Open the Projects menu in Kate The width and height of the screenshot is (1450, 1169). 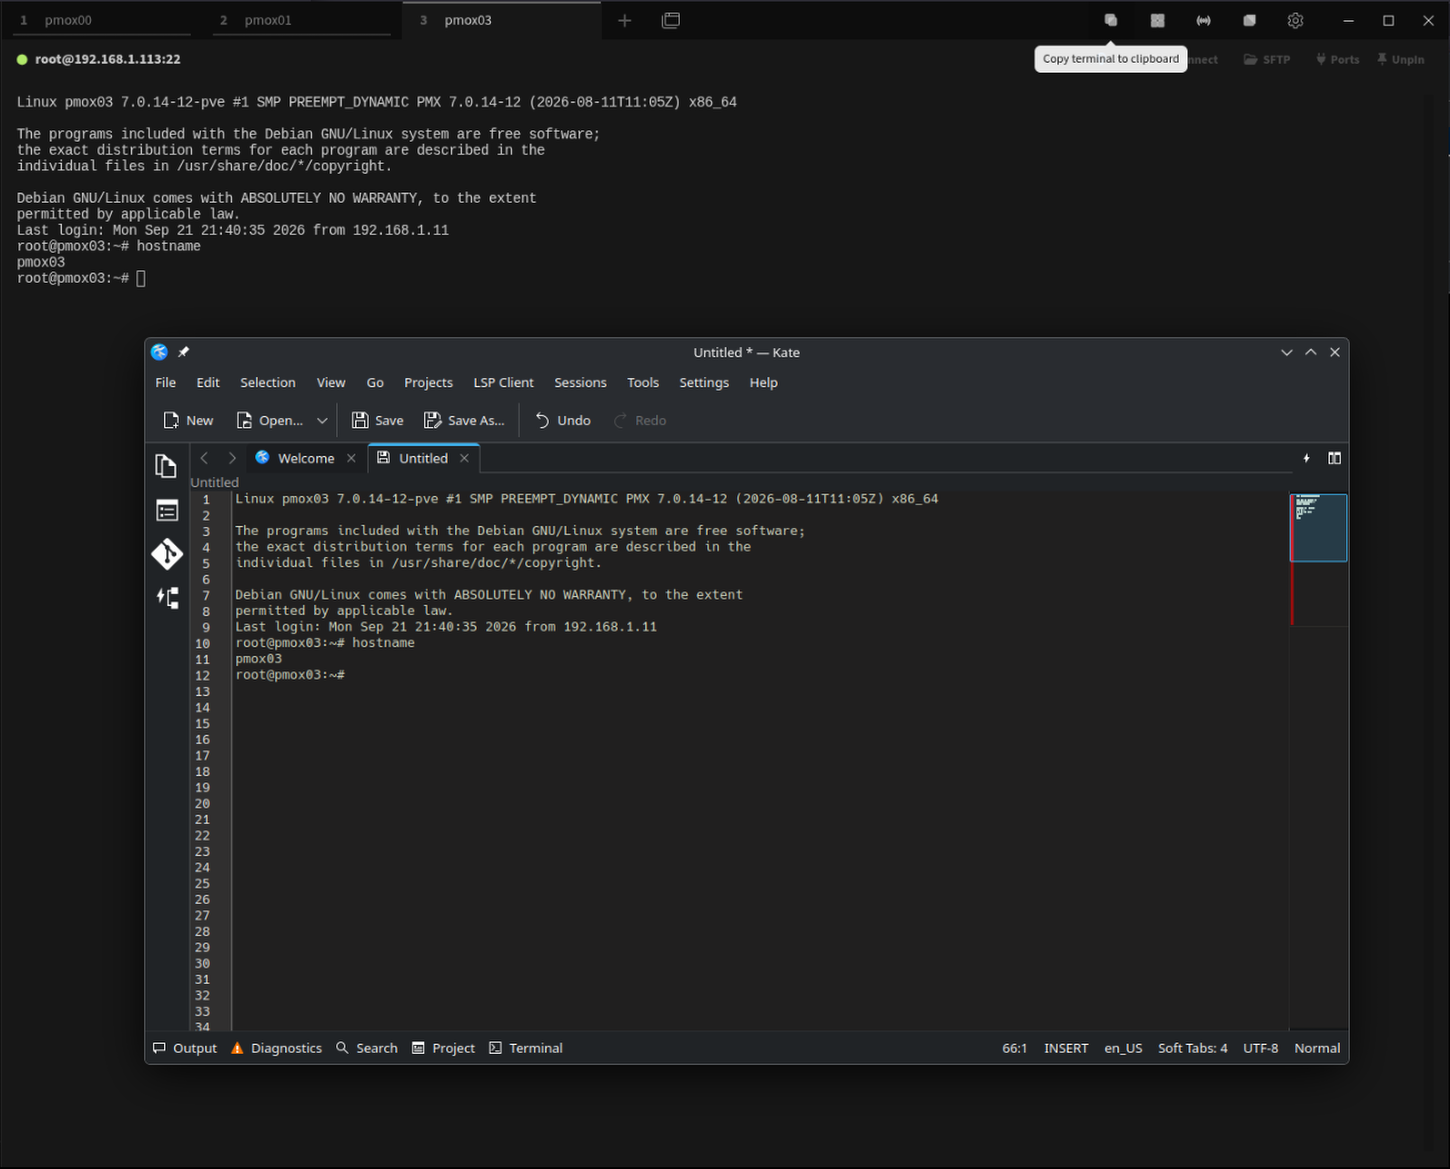[x=428, y=382]
